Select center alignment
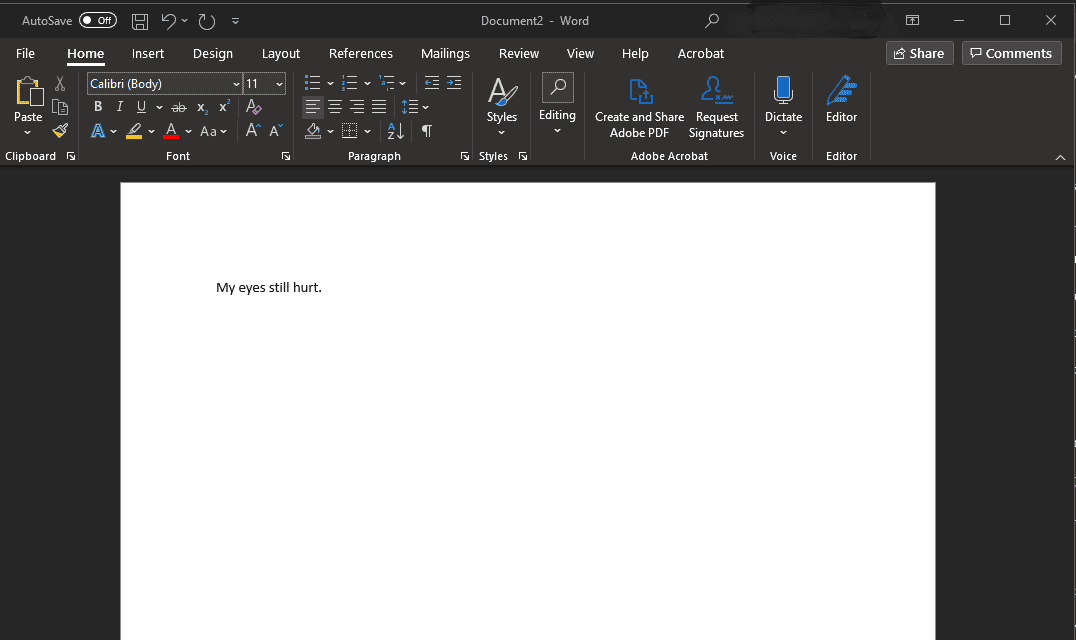1076x640 pixels. [x=334, y=107]
